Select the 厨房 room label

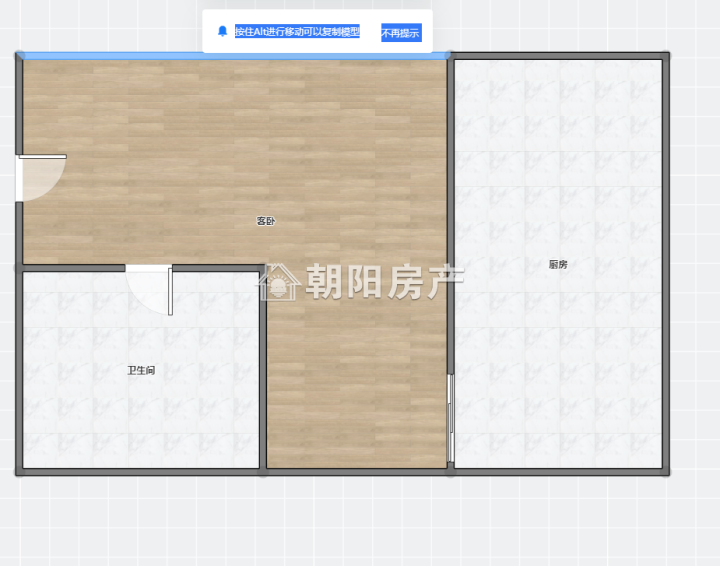(558, 265)
